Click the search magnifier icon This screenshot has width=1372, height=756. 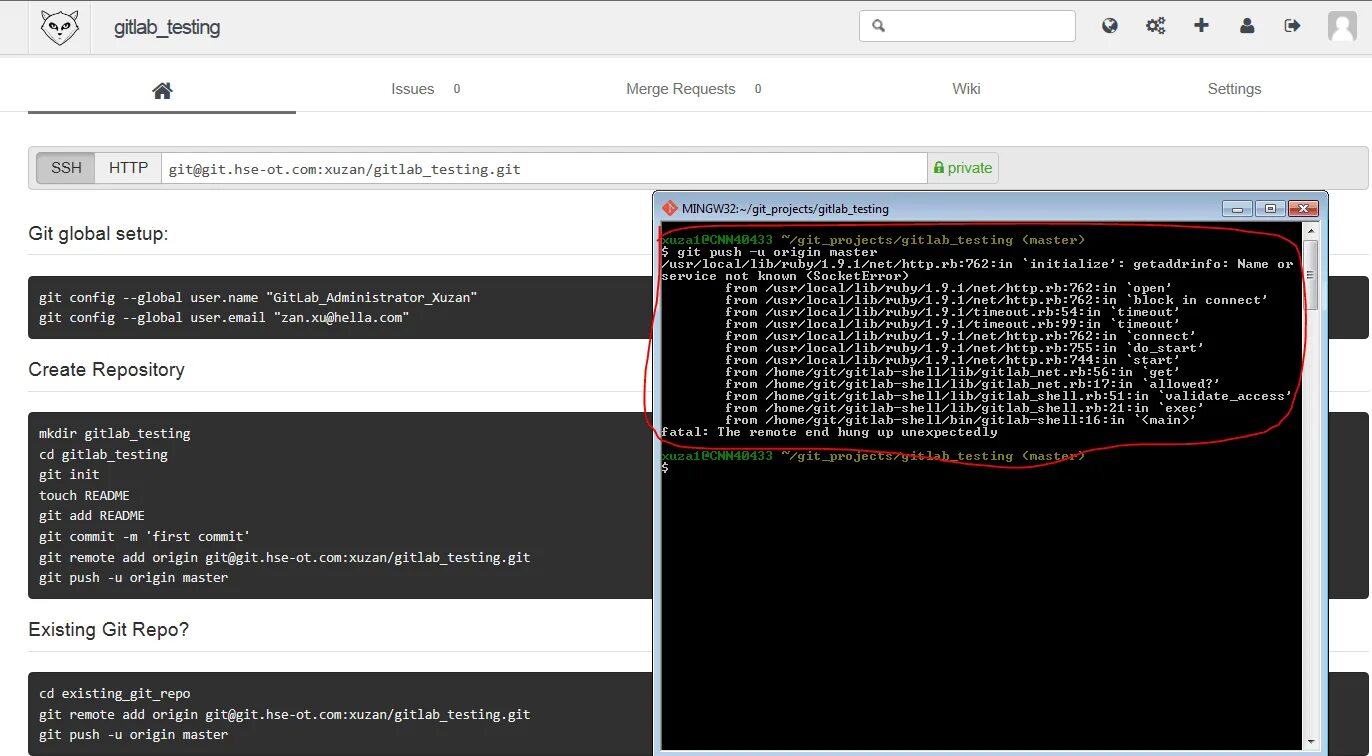coord(879,26)
